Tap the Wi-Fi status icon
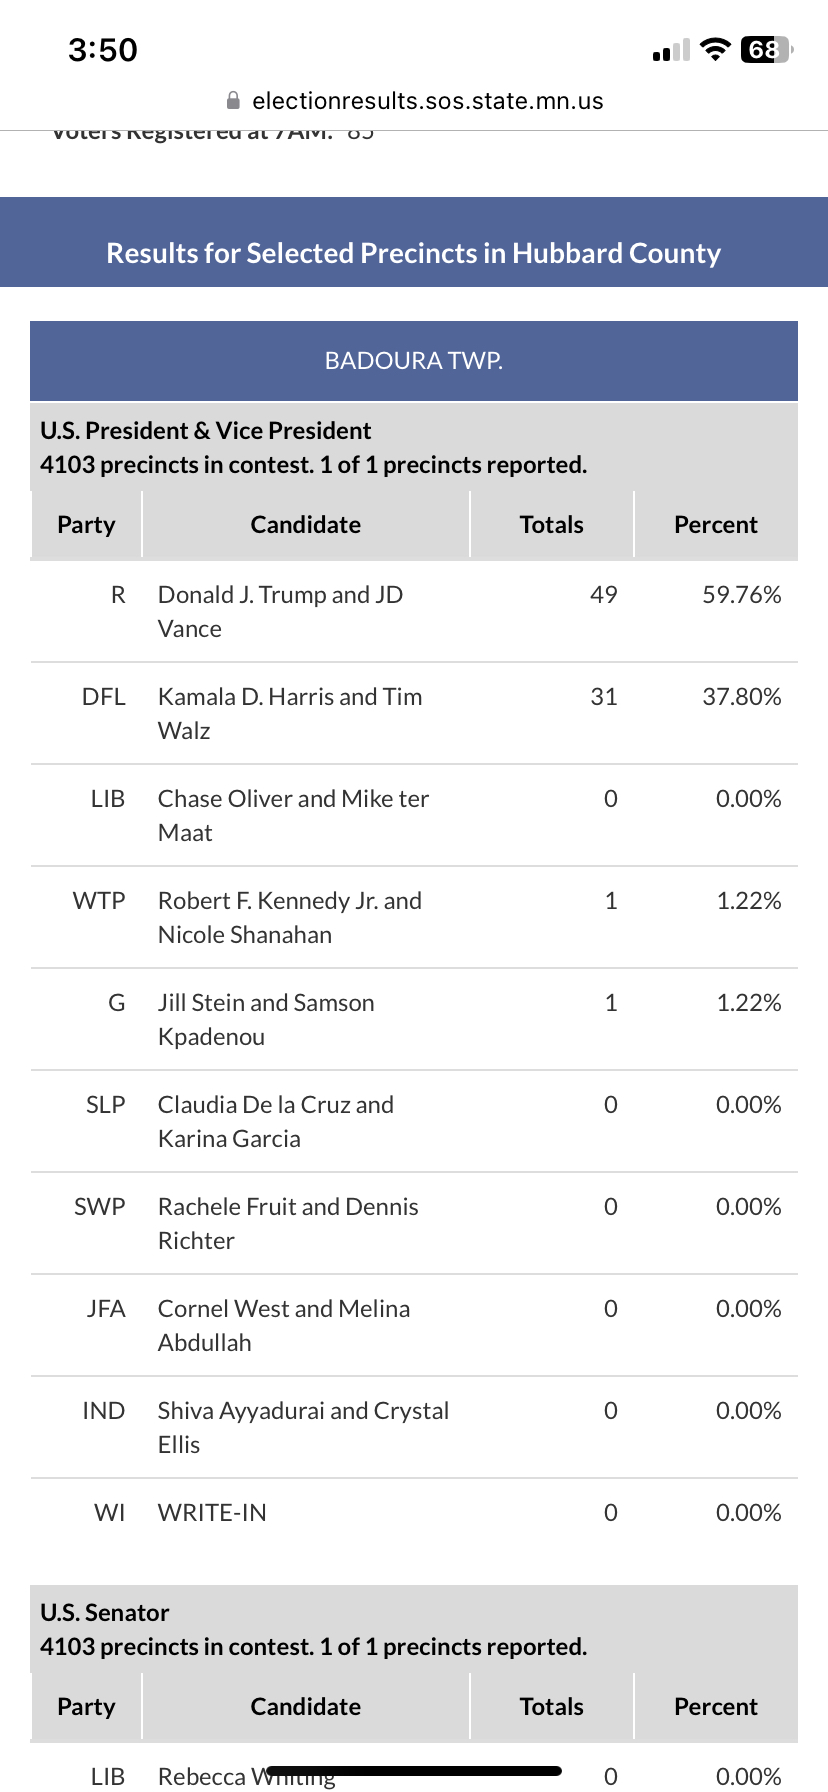 (715, 50)
